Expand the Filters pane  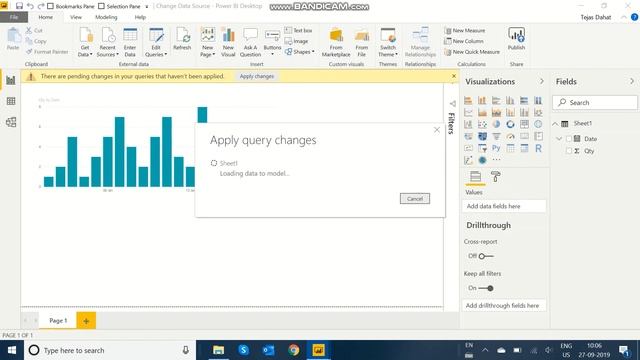click(x=452, y=104)
